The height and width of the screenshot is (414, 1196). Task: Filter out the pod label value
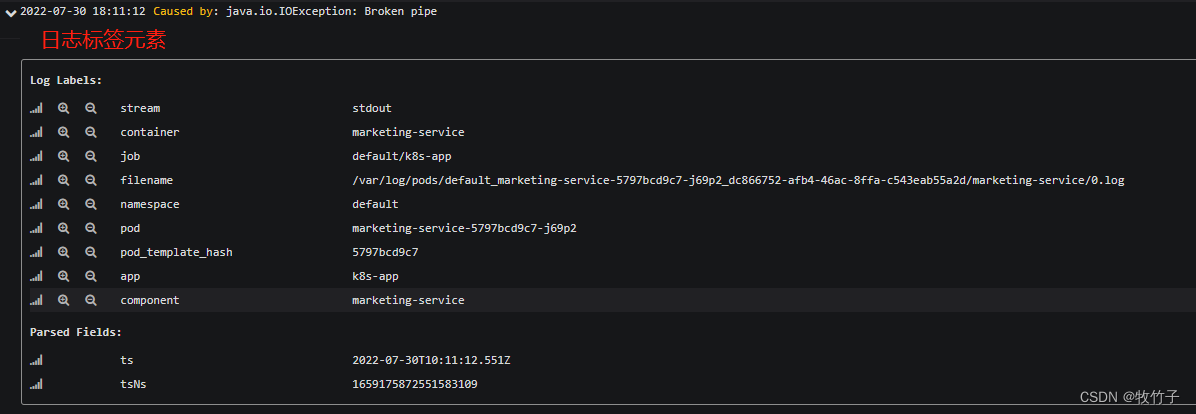coord(90,228)
